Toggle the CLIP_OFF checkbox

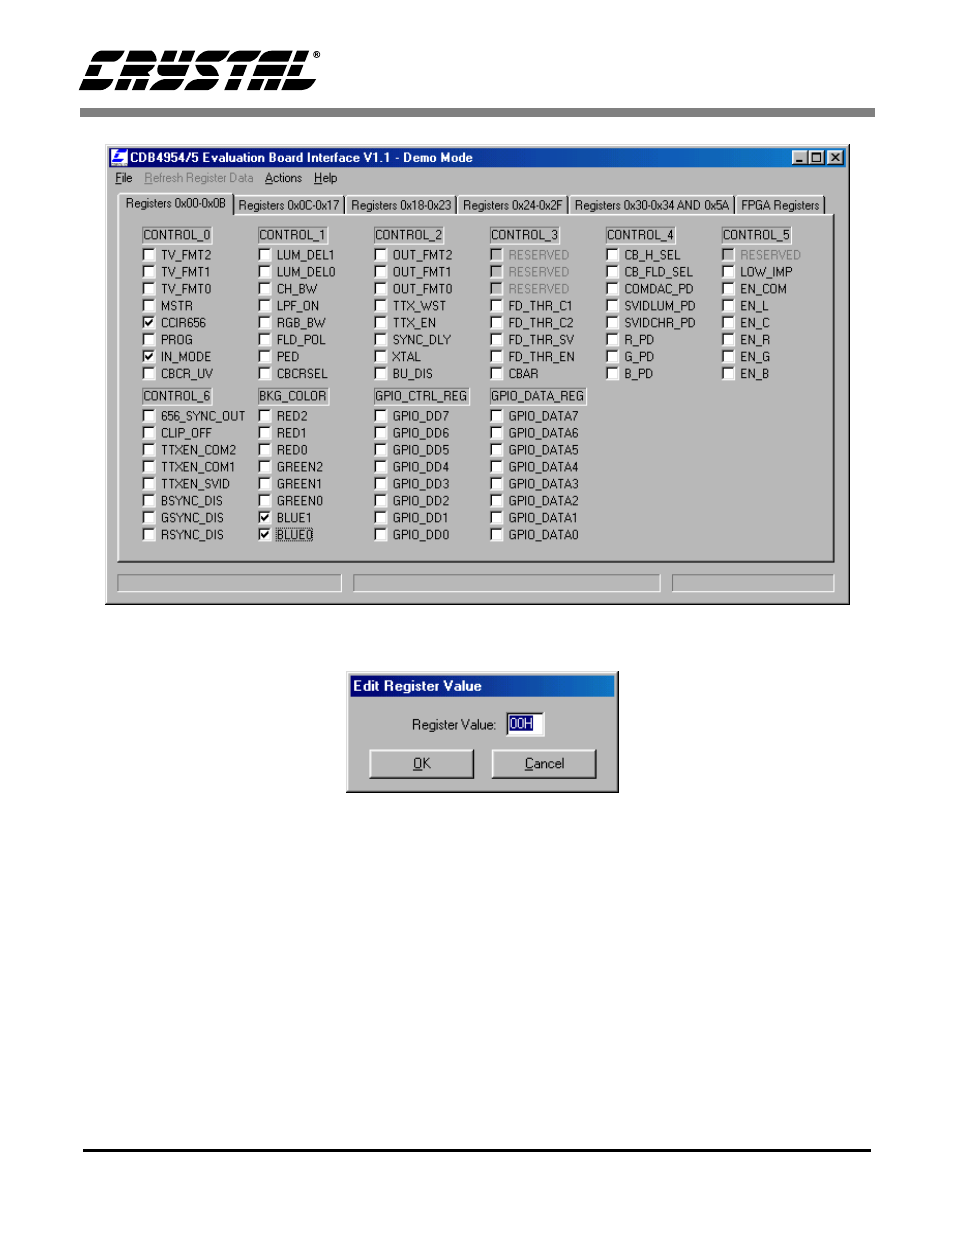coord(149,433)
